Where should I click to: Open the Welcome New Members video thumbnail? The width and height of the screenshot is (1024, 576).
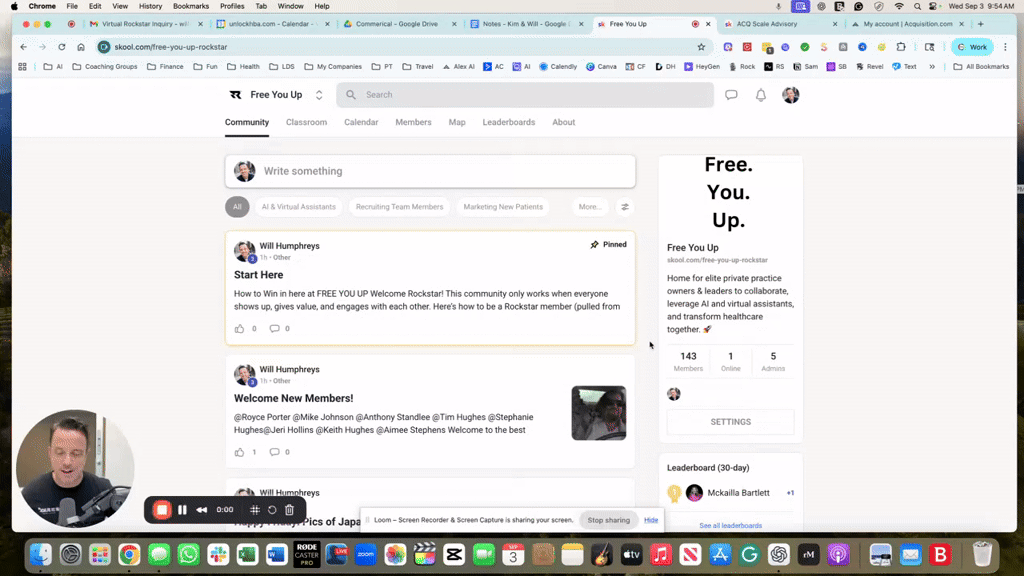(x=599, y=413)
